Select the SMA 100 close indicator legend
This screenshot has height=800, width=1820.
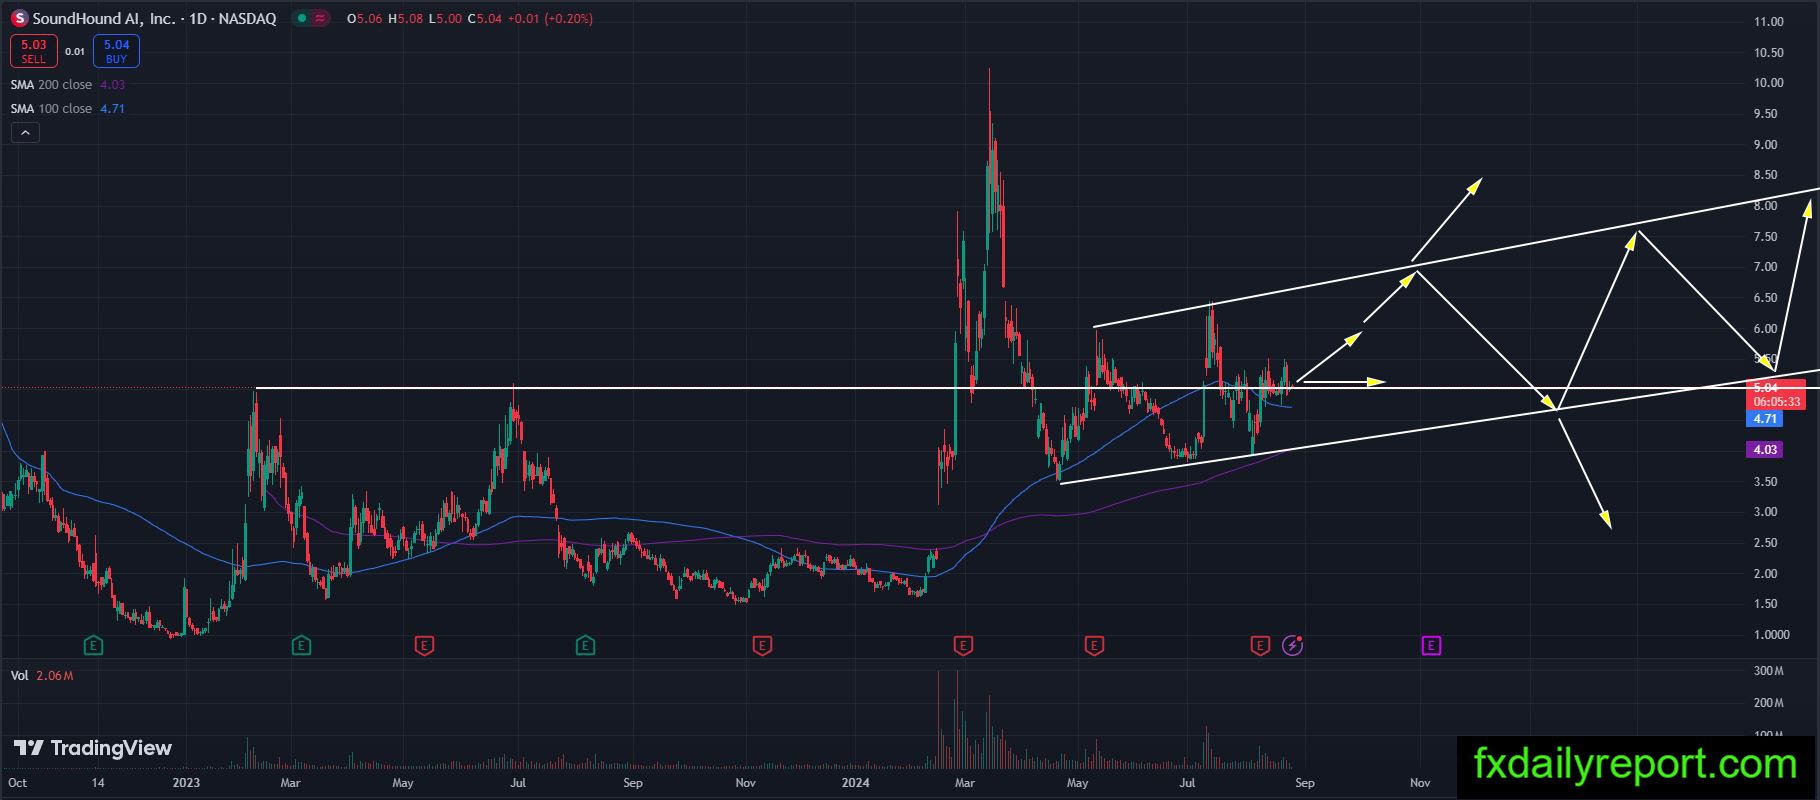67,108
